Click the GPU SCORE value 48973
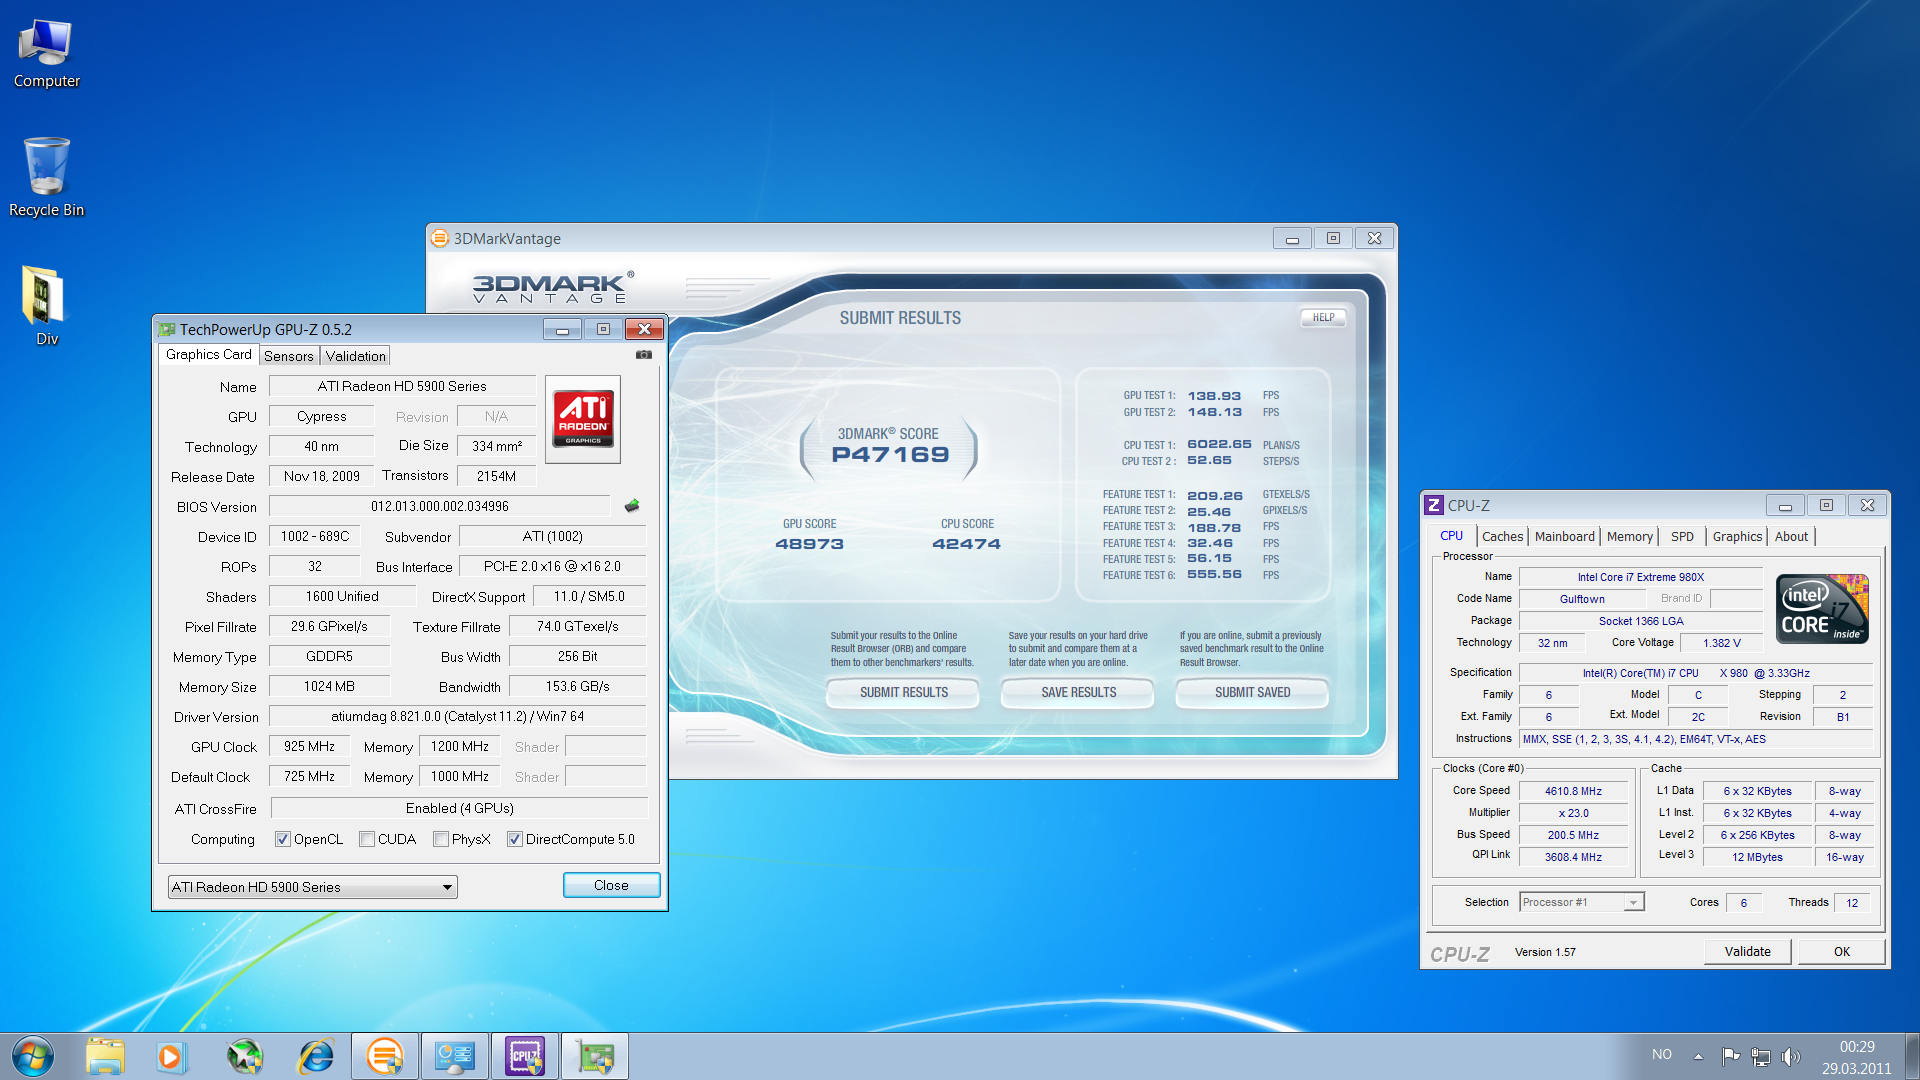 click(809, 544)
